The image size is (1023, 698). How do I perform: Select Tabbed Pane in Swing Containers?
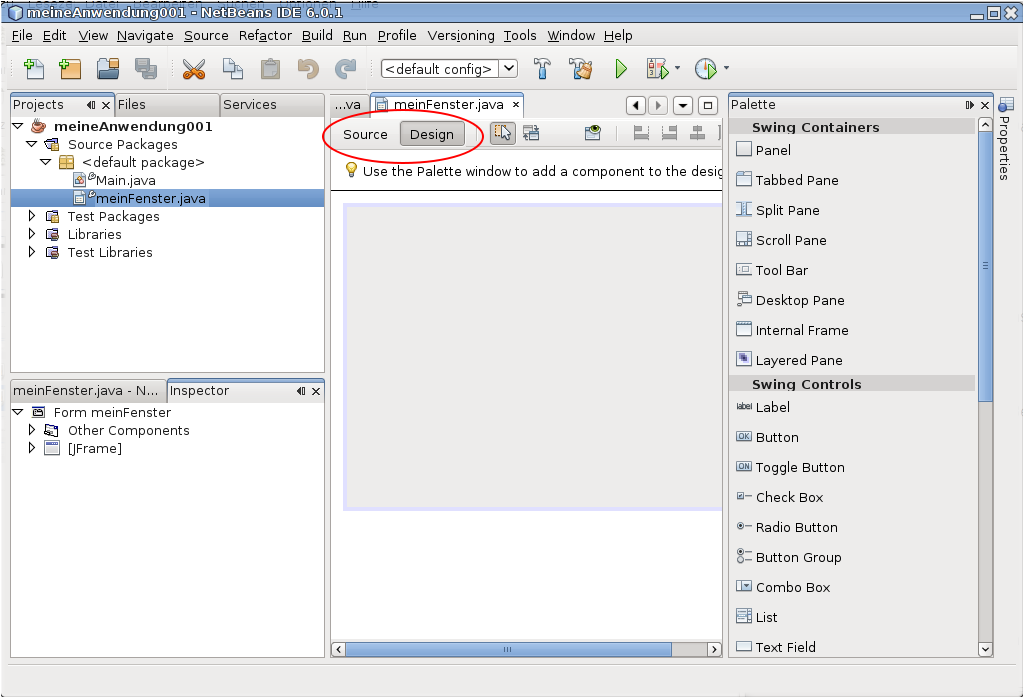[796, 180]
